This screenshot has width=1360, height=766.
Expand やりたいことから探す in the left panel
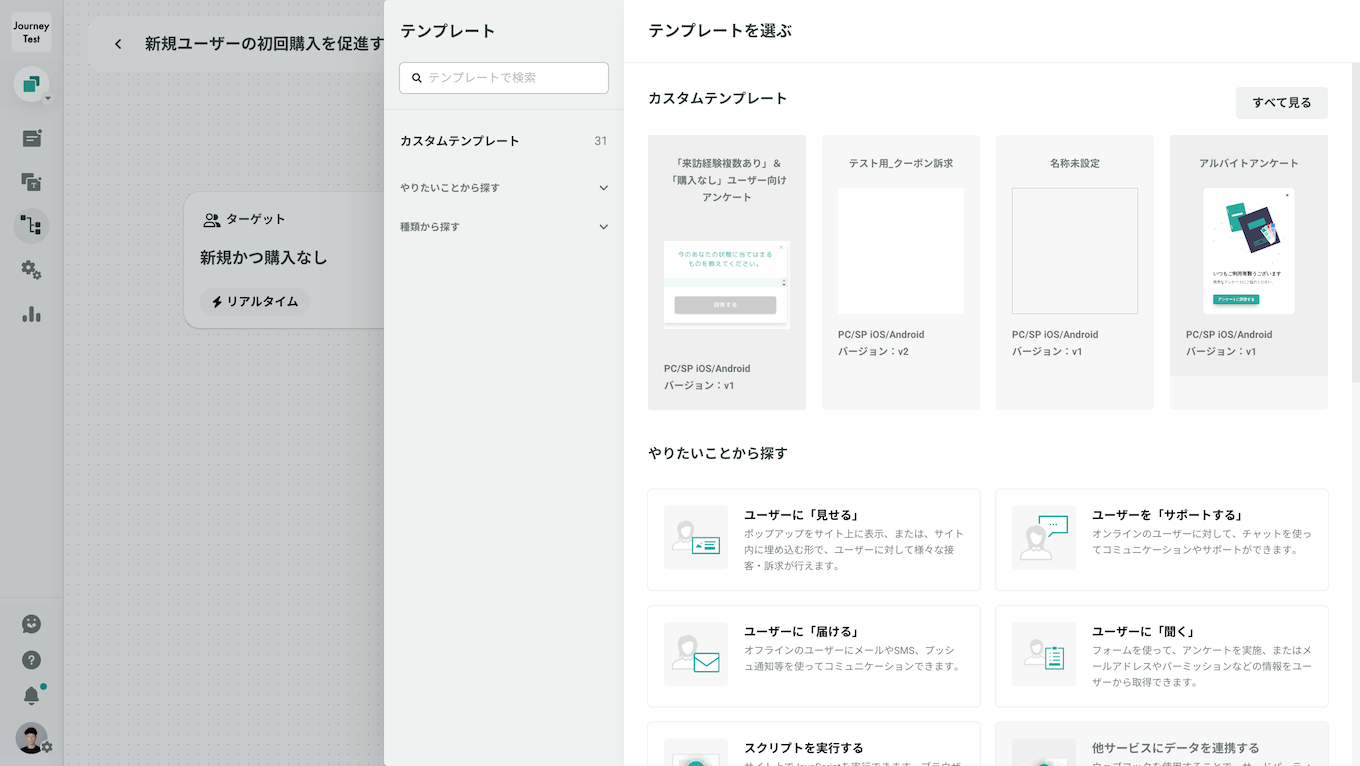pos(504,188)
